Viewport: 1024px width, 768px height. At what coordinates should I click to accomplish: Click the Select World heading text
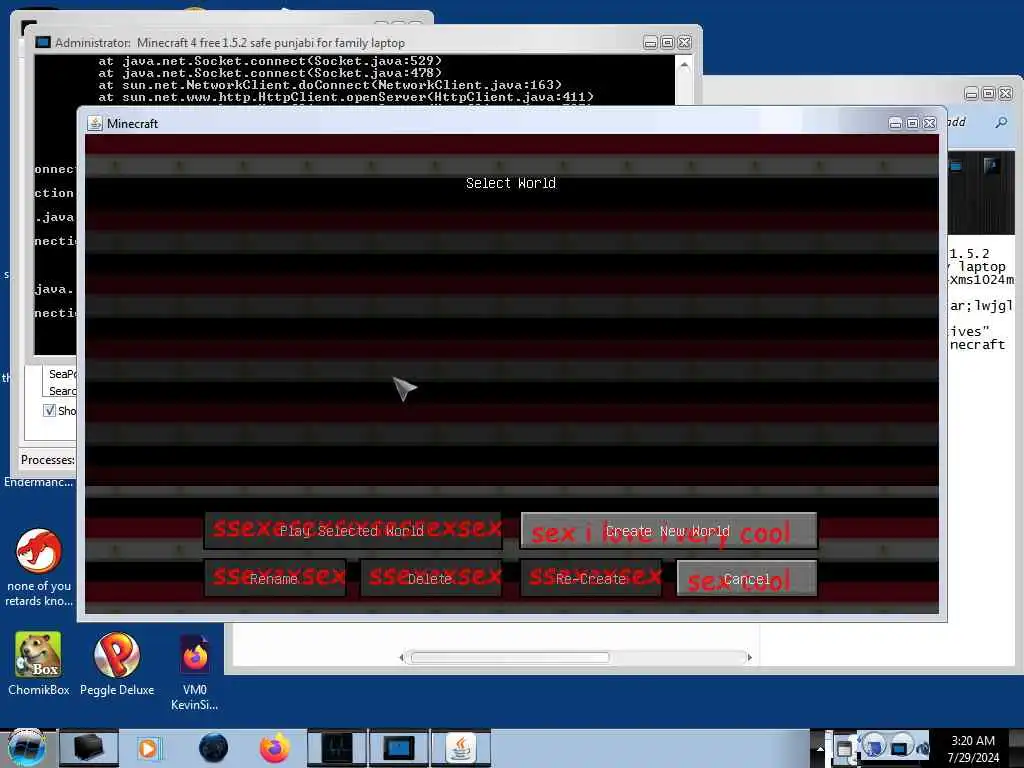[x=510, y=183]
